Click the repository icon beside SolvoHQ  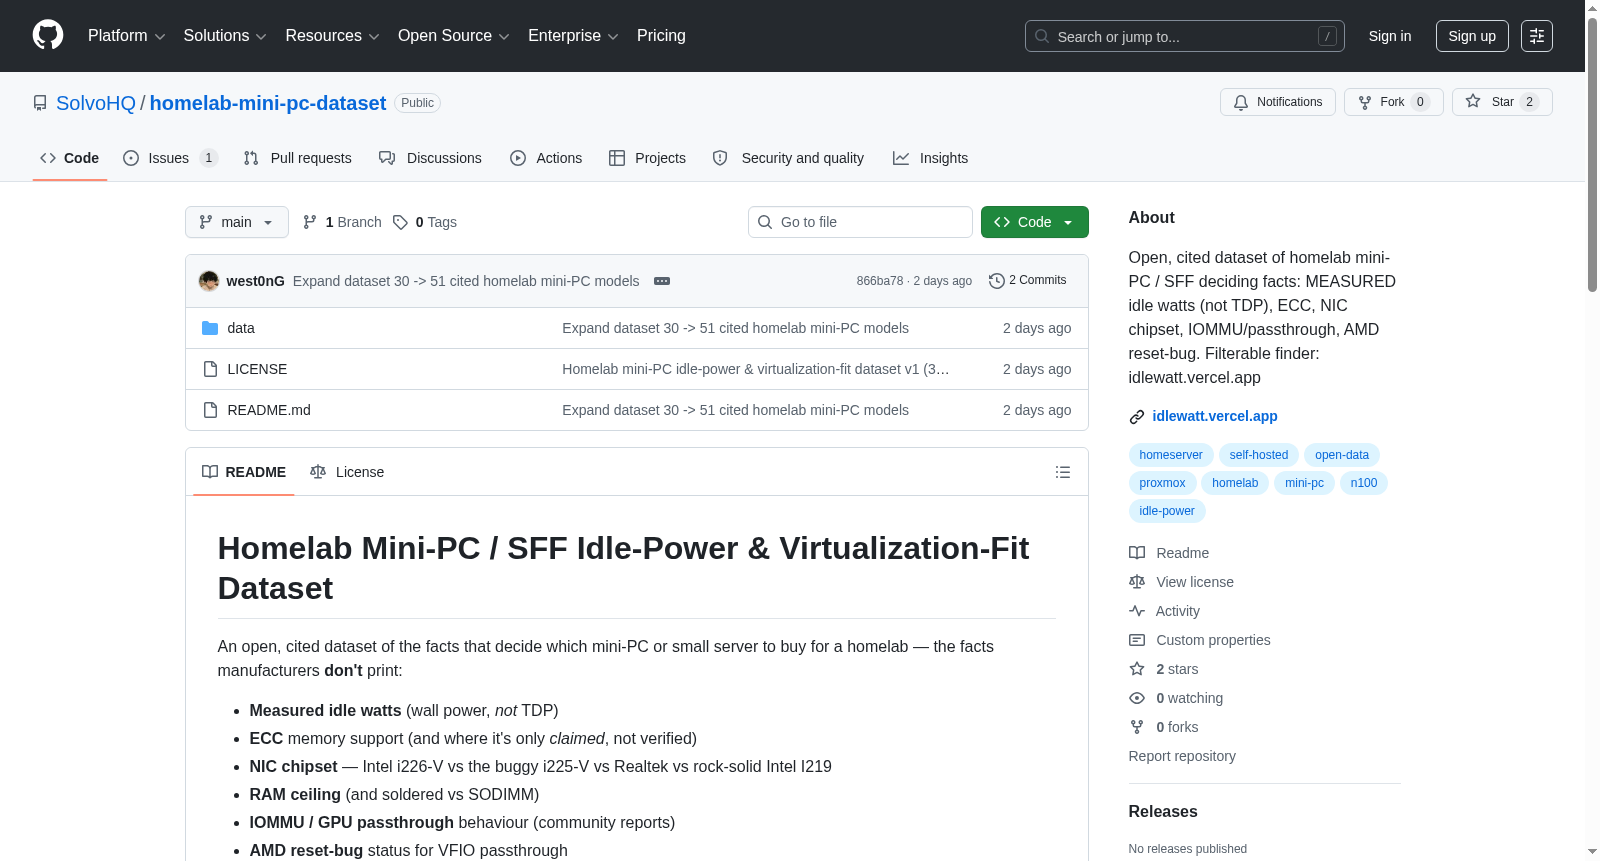pos(40,103)
